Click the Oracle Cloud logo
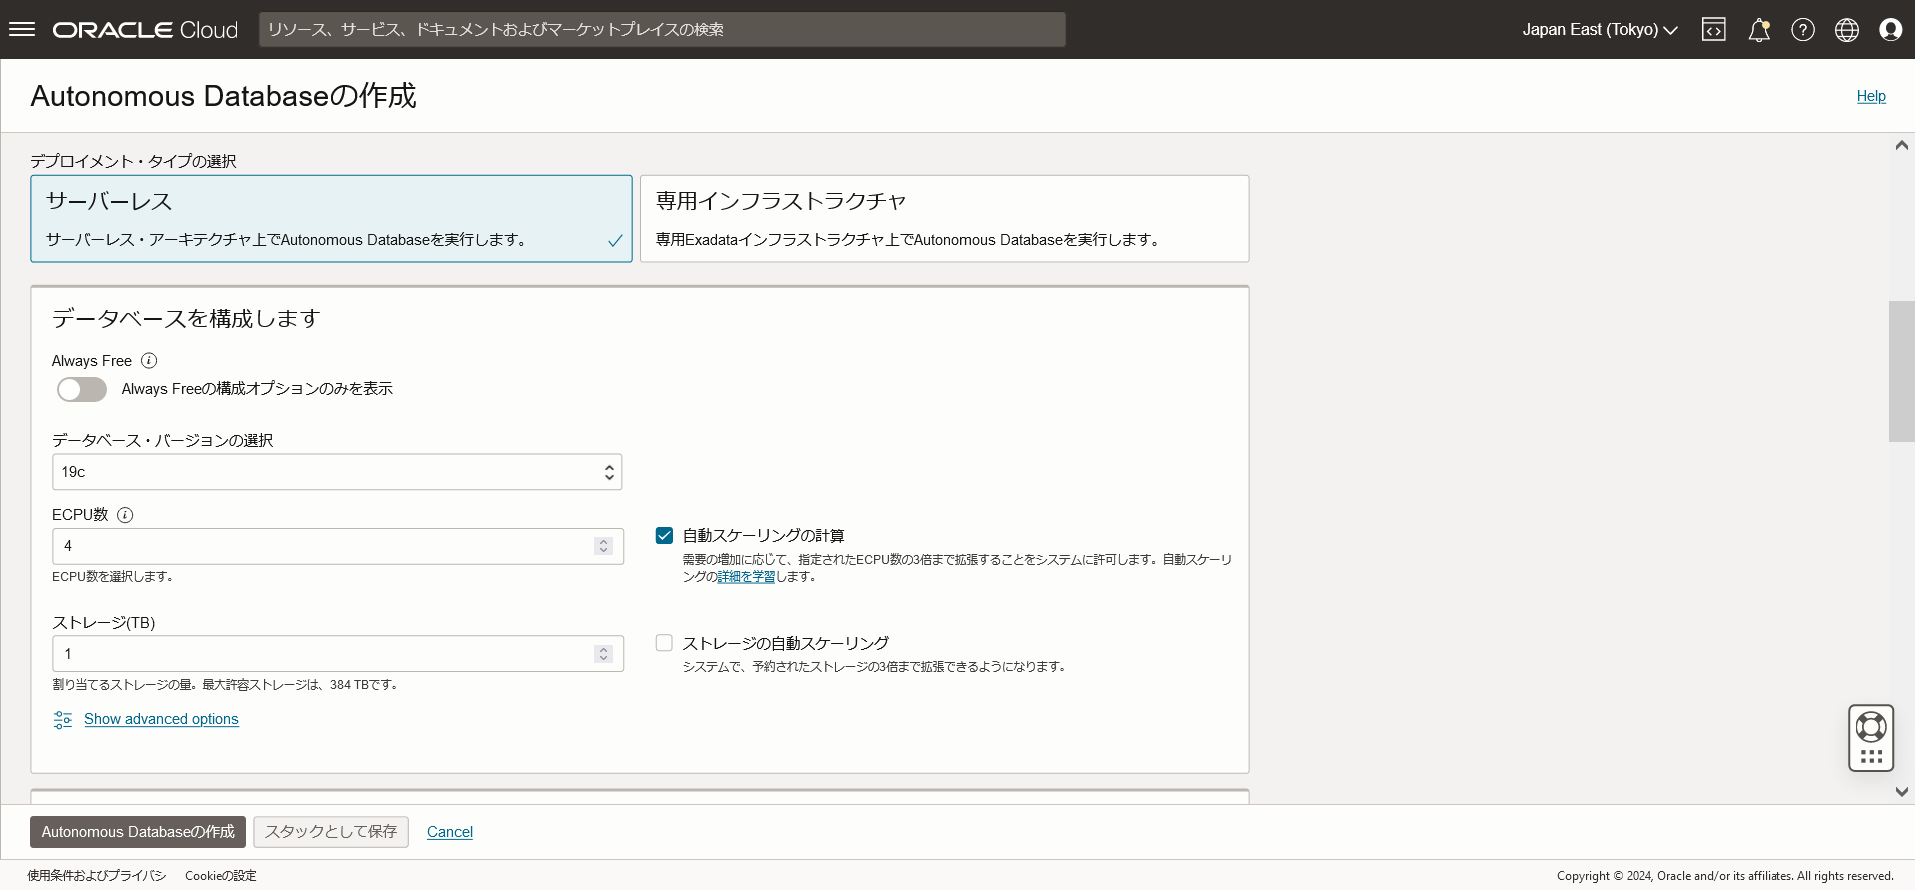Screen dimensions: 1920x892 point(145,30)
